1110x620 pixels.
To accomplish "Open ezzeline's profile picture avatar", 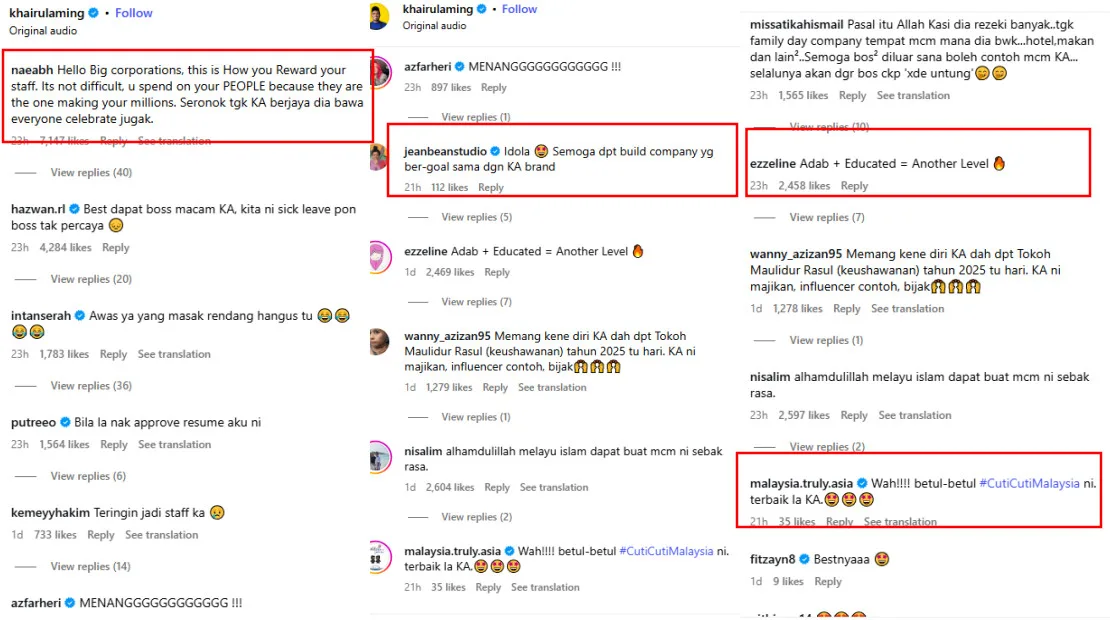I will 380,258.
